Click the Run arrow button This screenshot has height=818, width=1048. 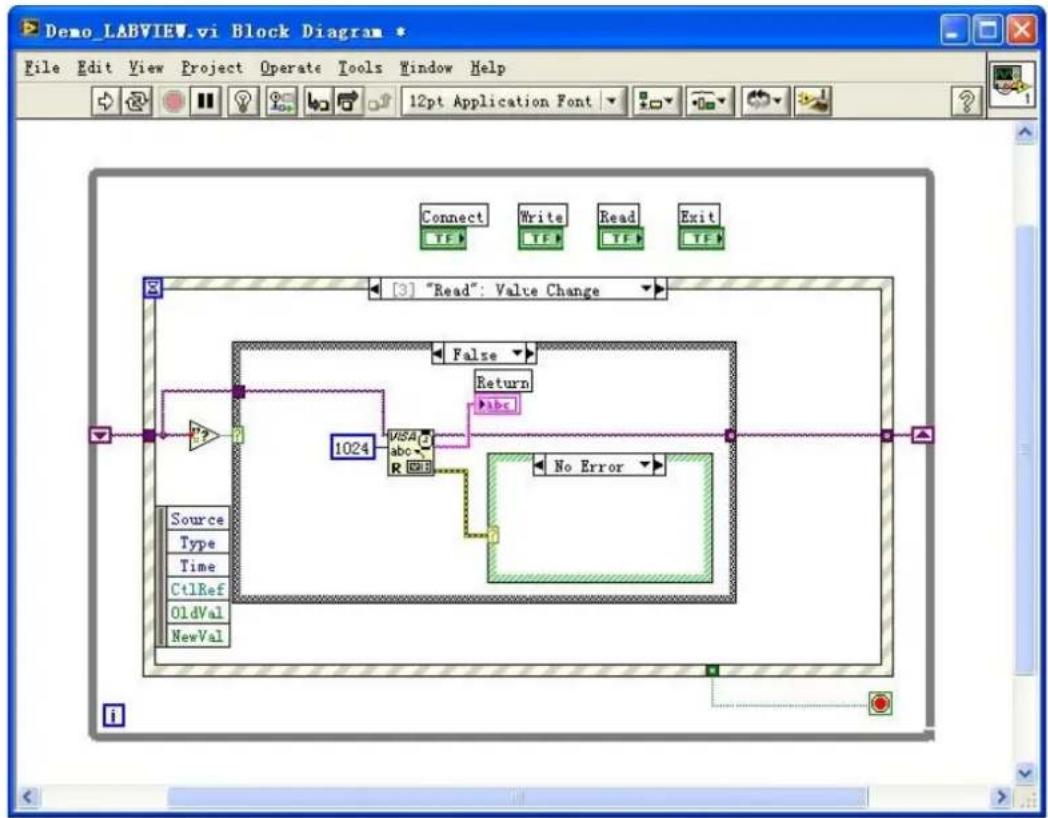coord(105,102)
